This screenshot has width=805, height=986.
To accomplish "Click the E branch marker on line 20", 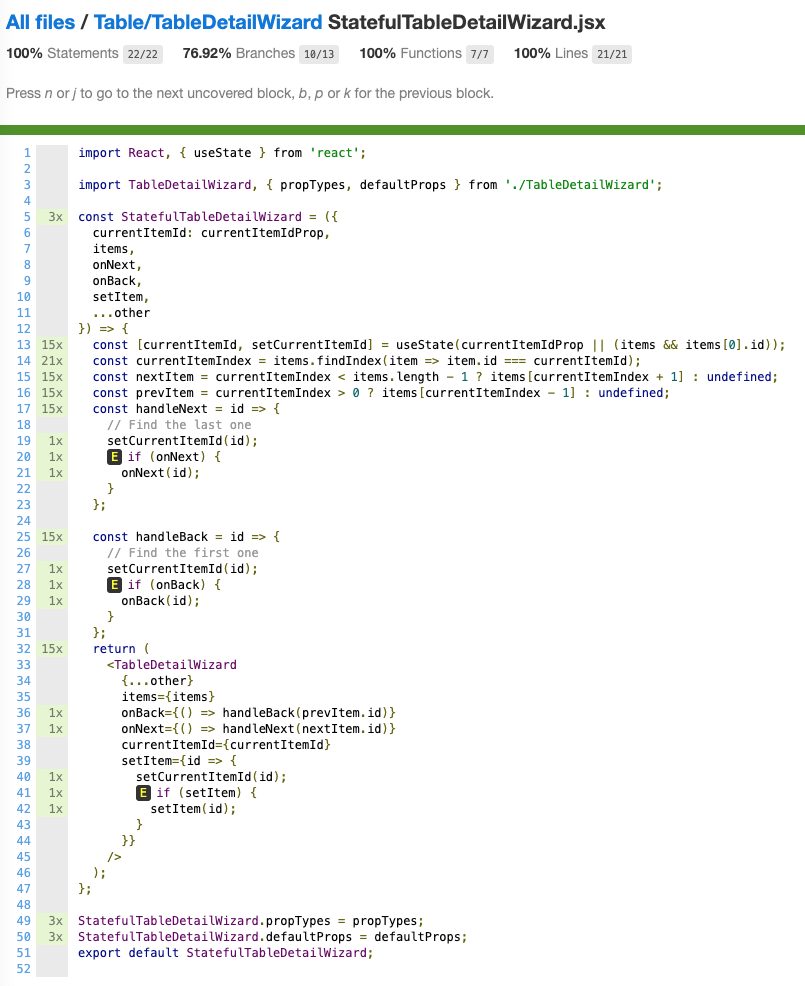I will [113, 456].
